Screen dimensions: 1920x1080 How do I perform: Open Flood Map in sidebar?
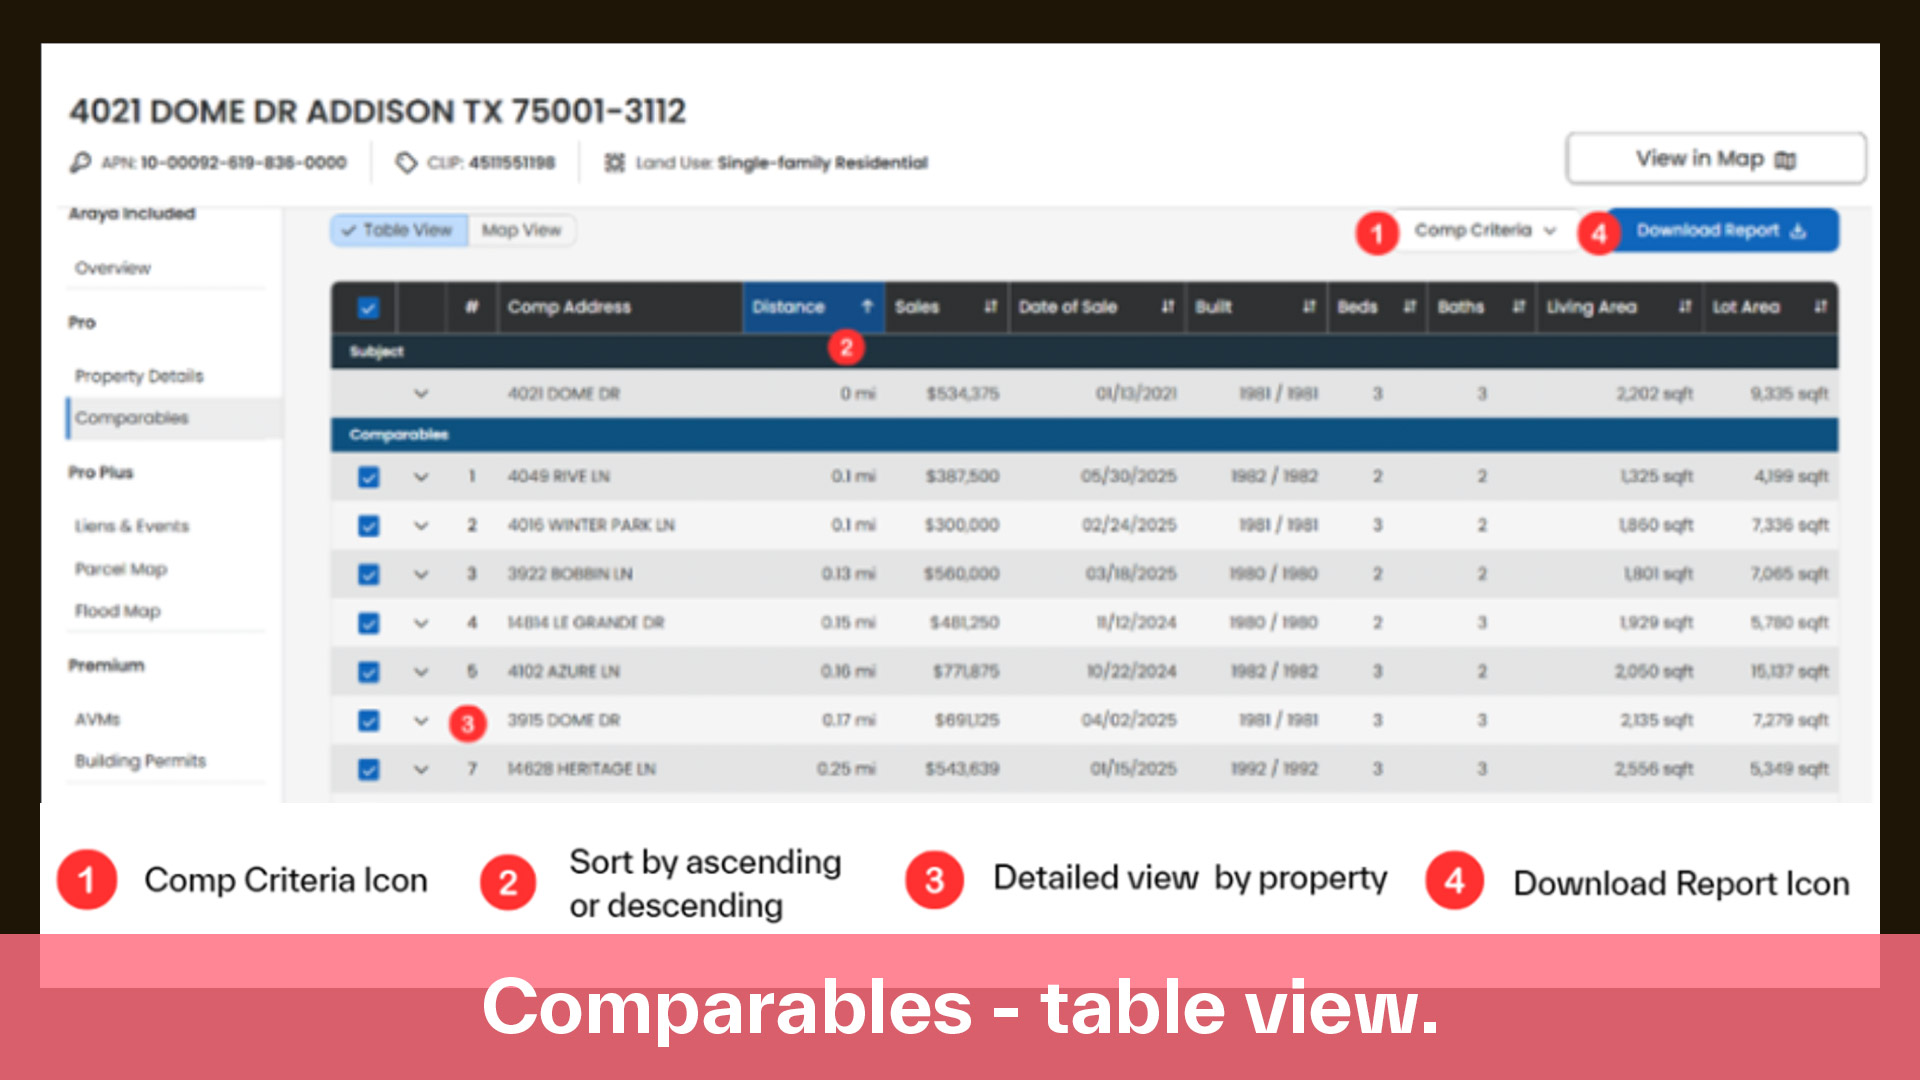coord(117,611)
